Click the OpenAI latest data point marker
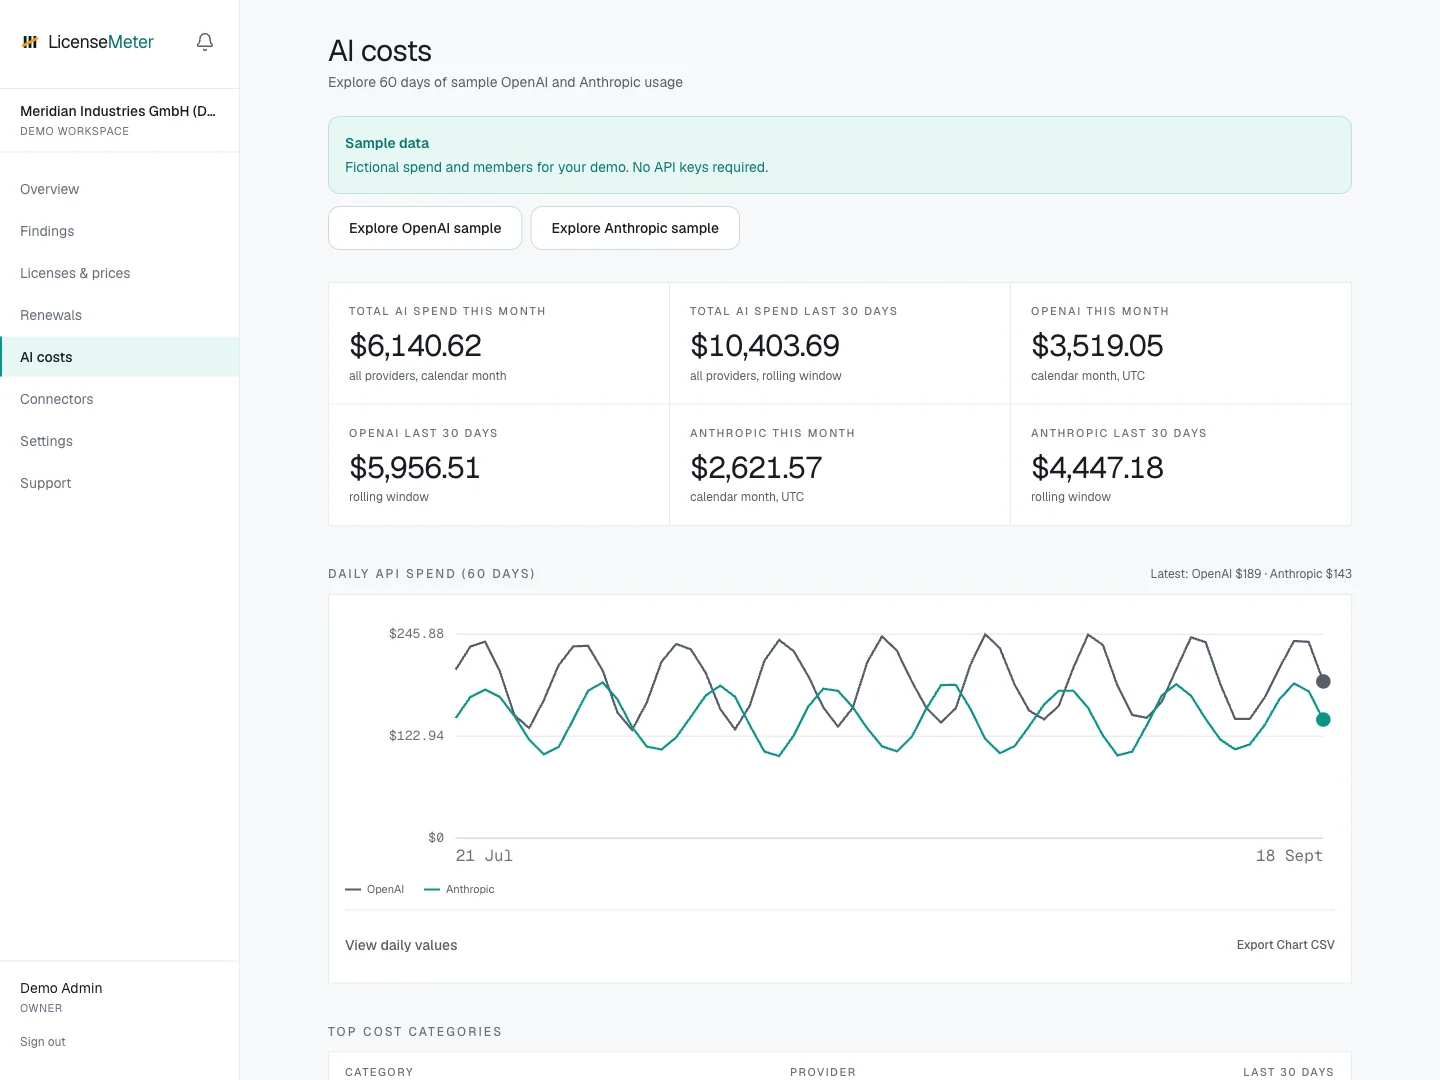 coord(1323,681)
